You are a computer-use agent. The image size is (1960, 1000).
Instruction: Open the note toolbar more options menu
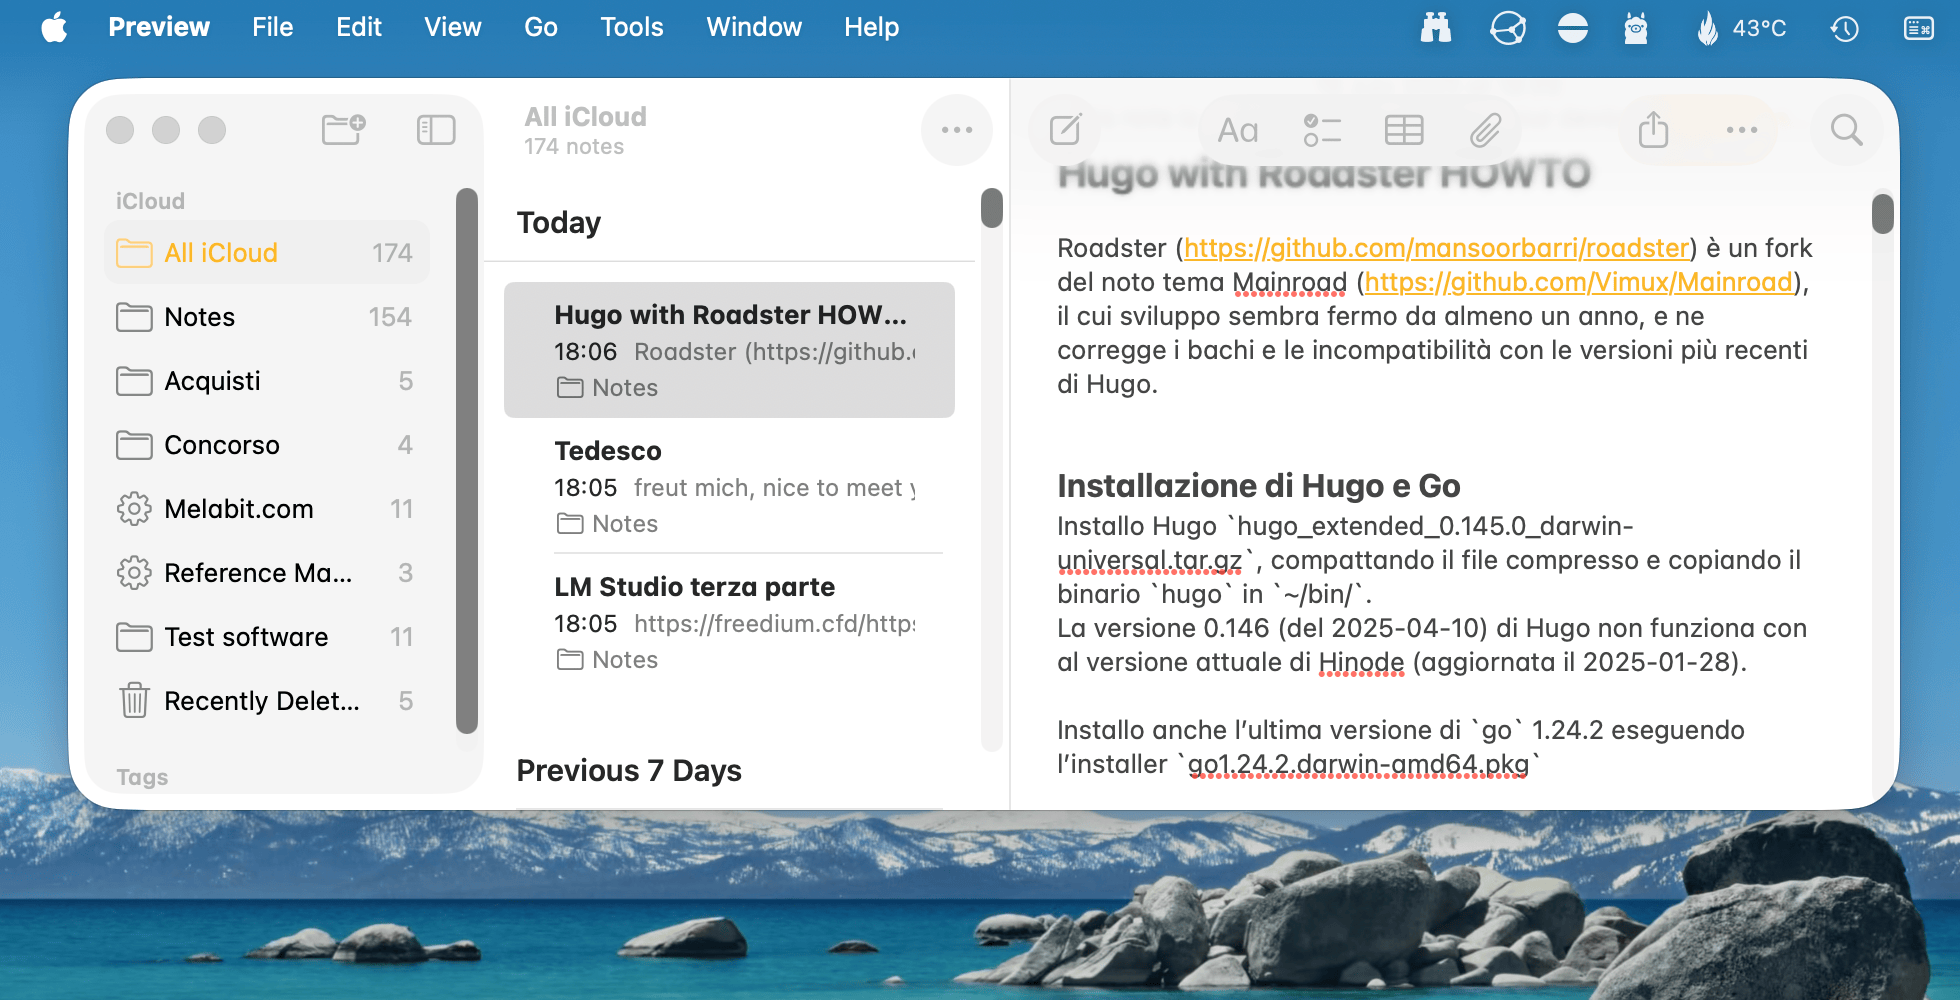point(1741,130)
